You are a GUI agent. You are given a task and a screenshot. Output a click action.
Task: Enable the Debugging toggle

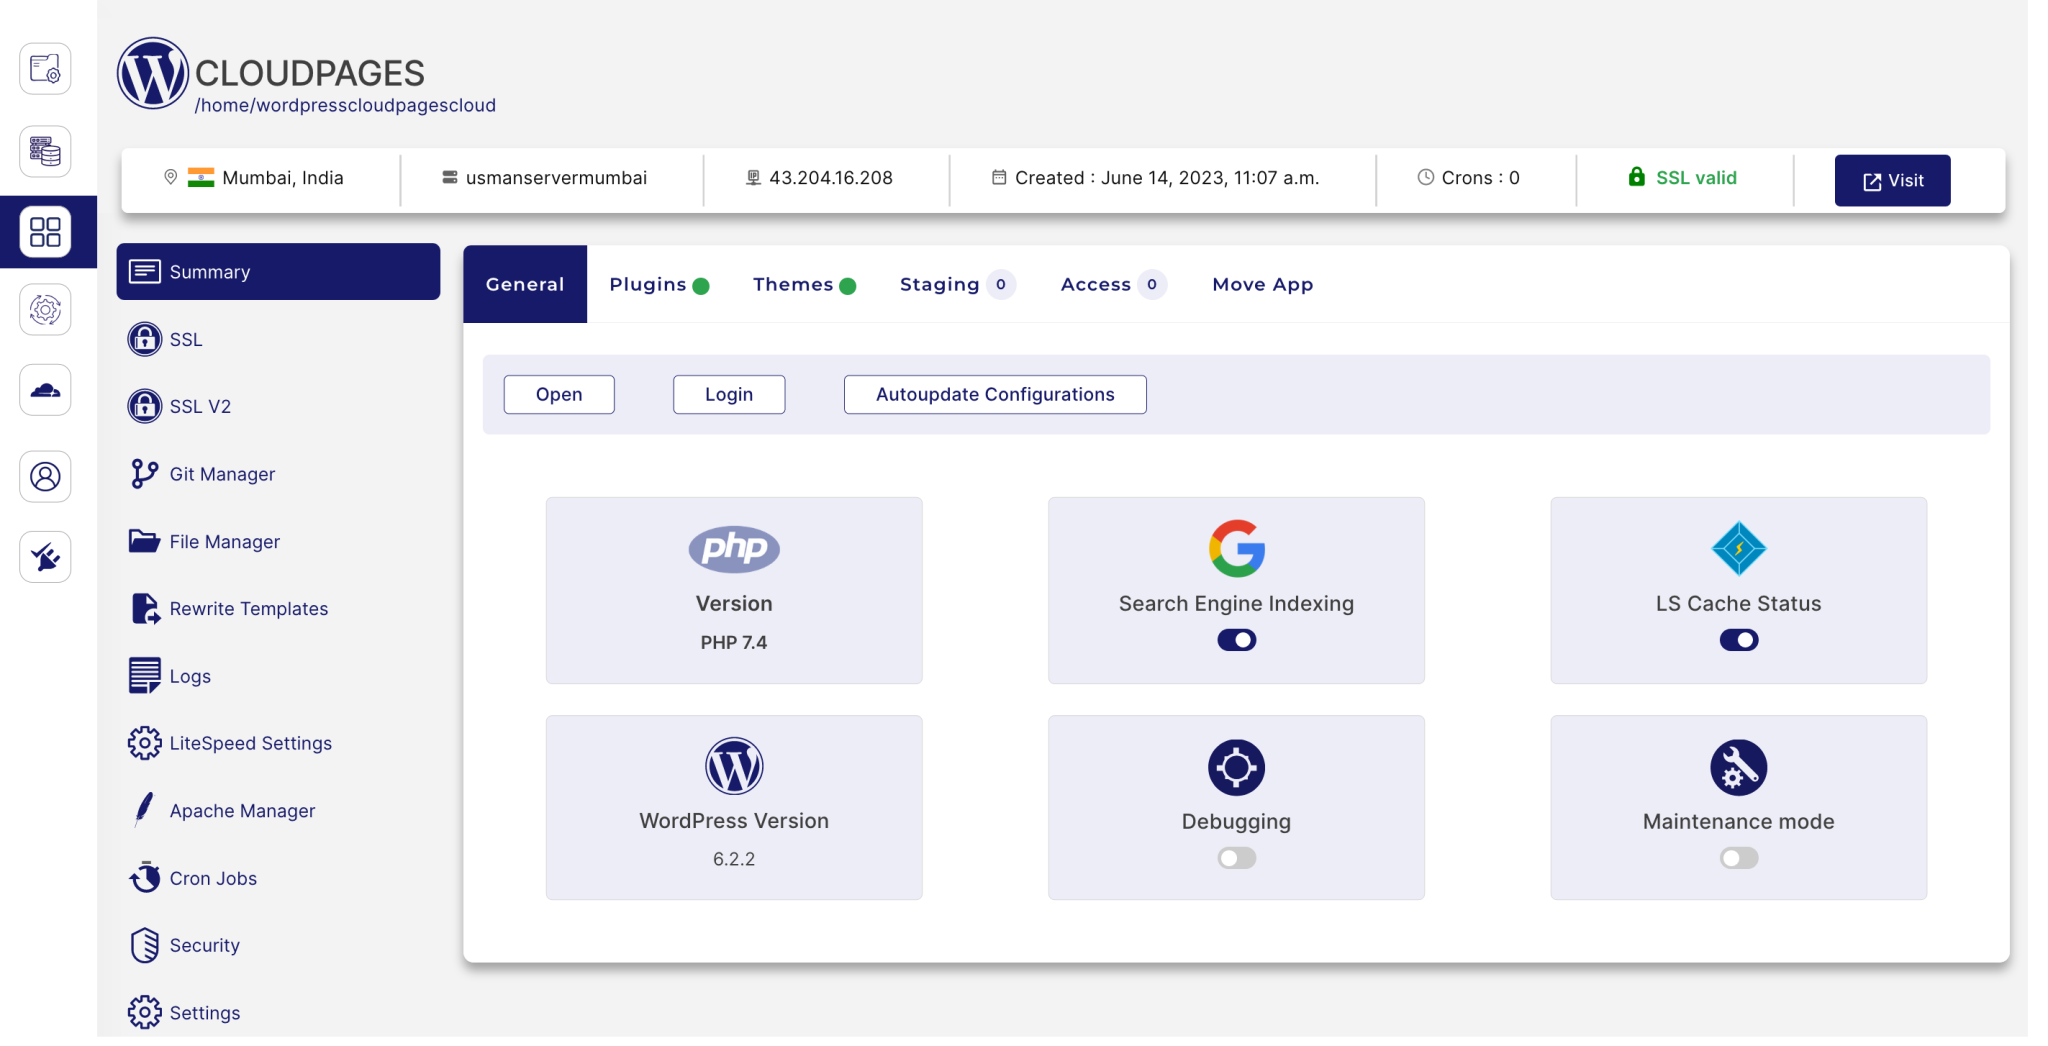1236,858
